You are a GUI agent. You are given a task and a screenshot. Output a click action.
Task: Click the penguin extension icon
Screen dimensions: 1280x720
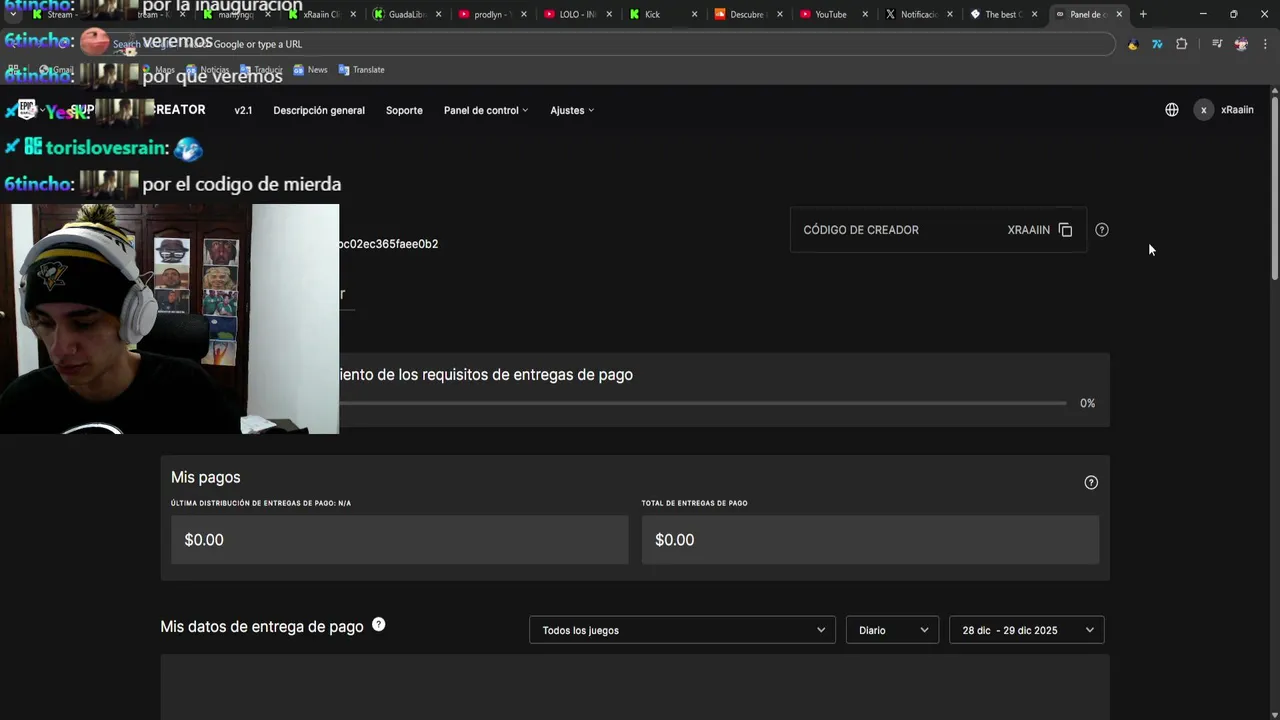click(x=1133, y=44)
